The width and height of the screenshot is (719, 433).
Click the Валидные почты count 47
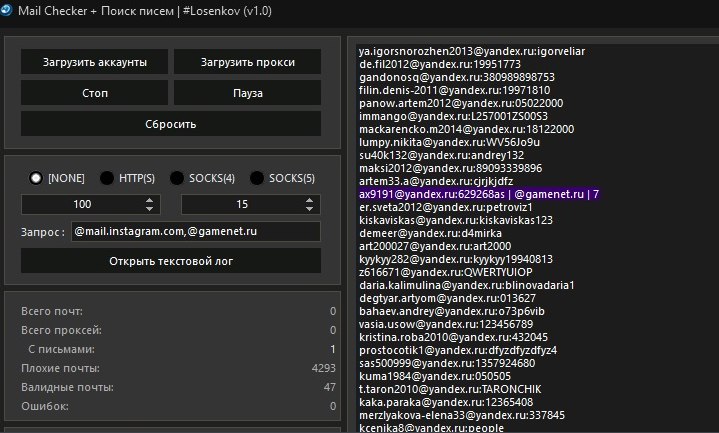(x=330, y=387)
